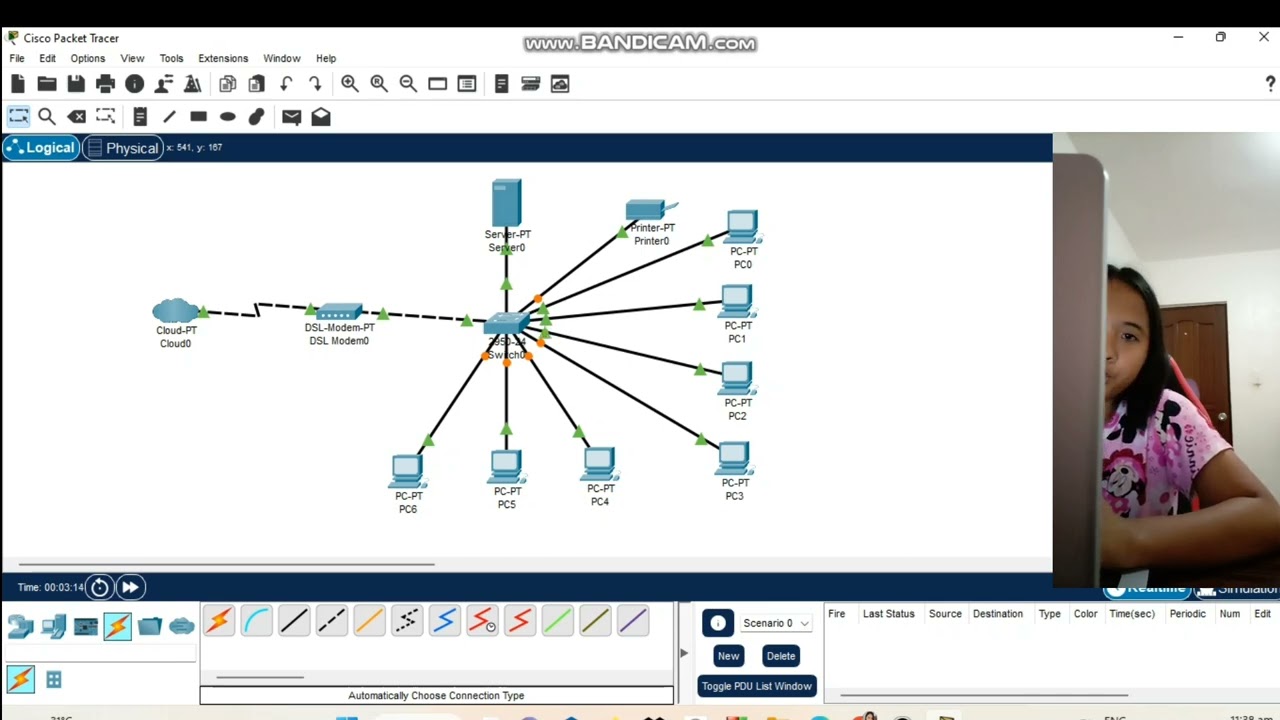
Task: Open the Options menu
Action: [x=88, y=58]
